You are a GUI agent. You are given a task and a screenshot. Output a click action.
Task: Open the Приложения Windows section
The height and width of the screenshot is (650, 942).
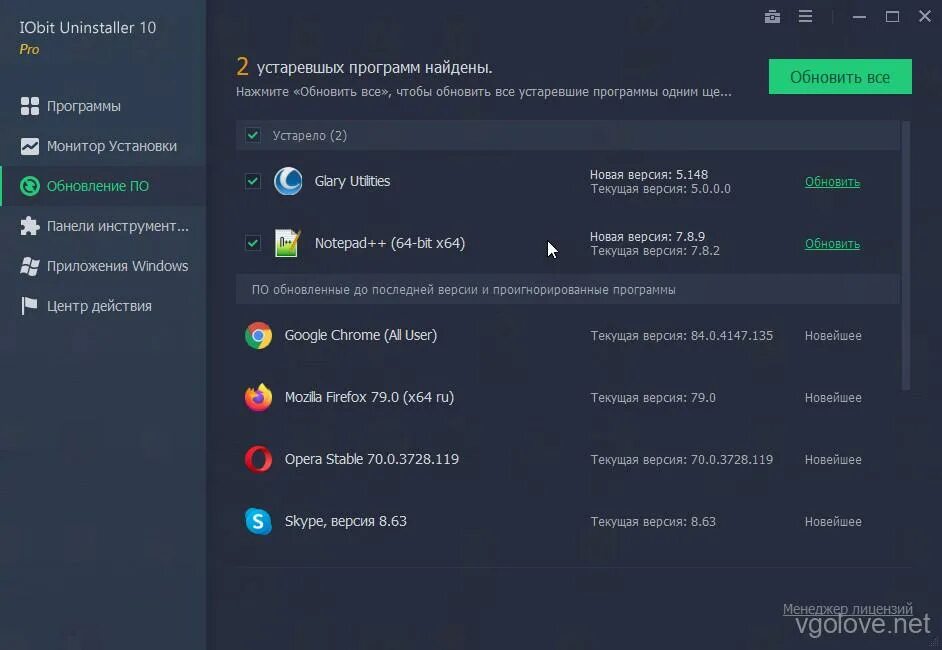[x=103, y=266]
